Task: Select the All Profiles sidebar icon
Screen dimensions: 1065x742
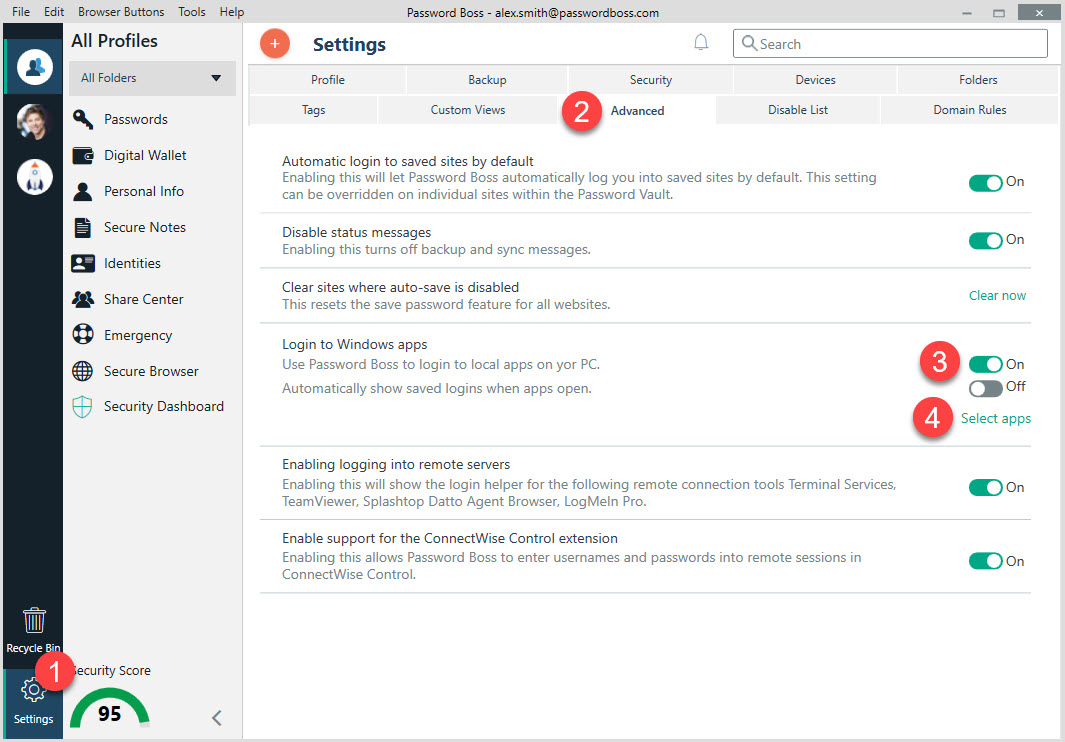Action: [35, 67]
